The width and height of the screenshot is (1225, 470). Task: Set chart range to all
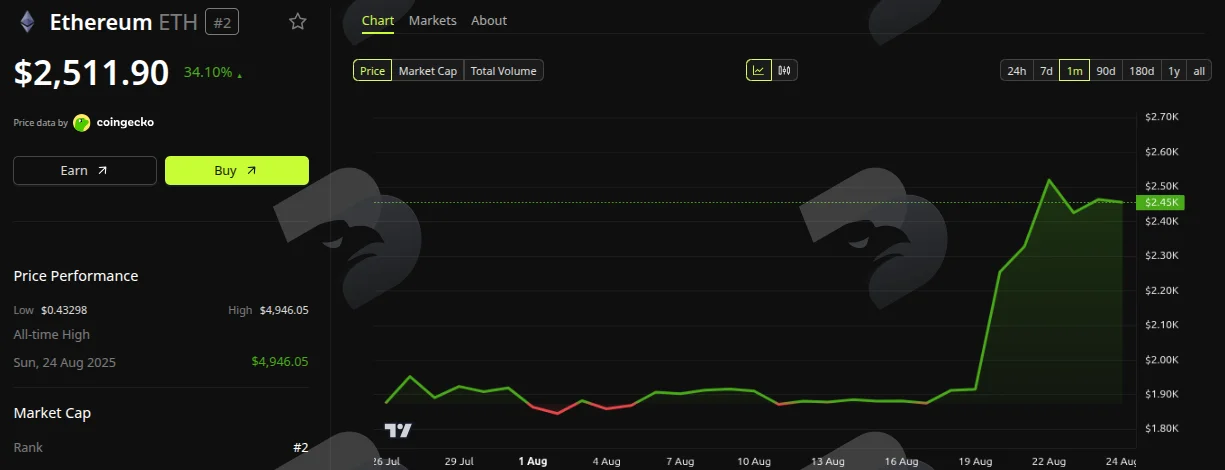pos(1199,71)
